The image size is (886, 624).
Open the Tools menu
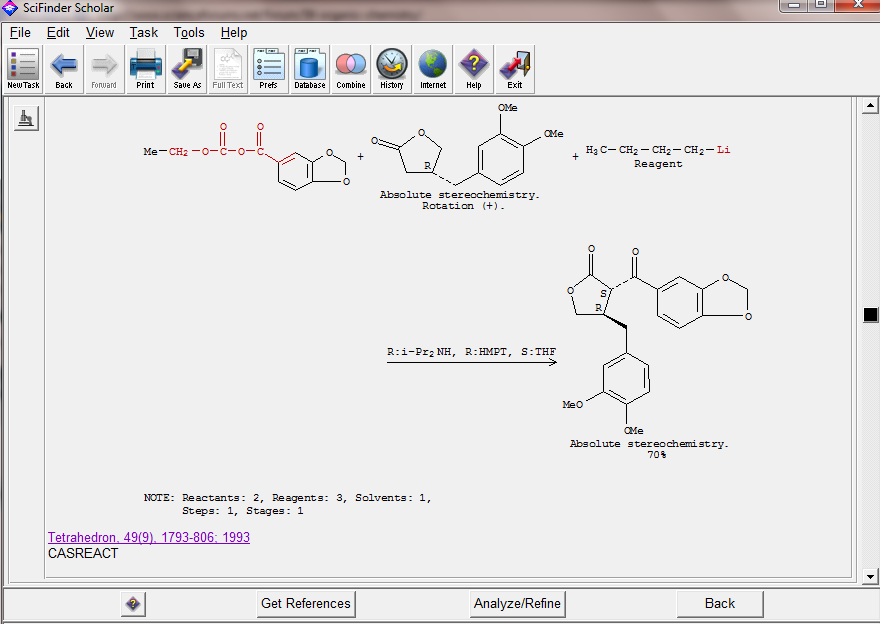(189, 32)
